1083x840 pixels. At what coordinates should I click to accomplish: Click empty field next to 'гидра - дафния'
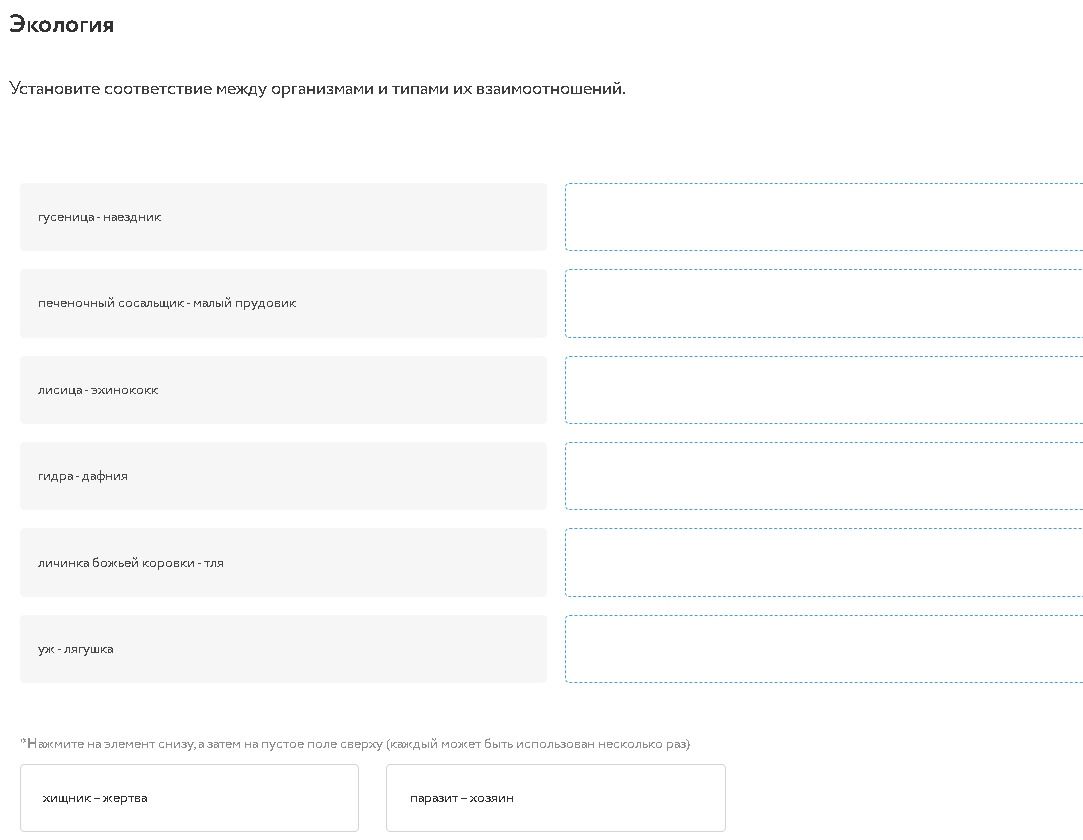pos(823,476)
